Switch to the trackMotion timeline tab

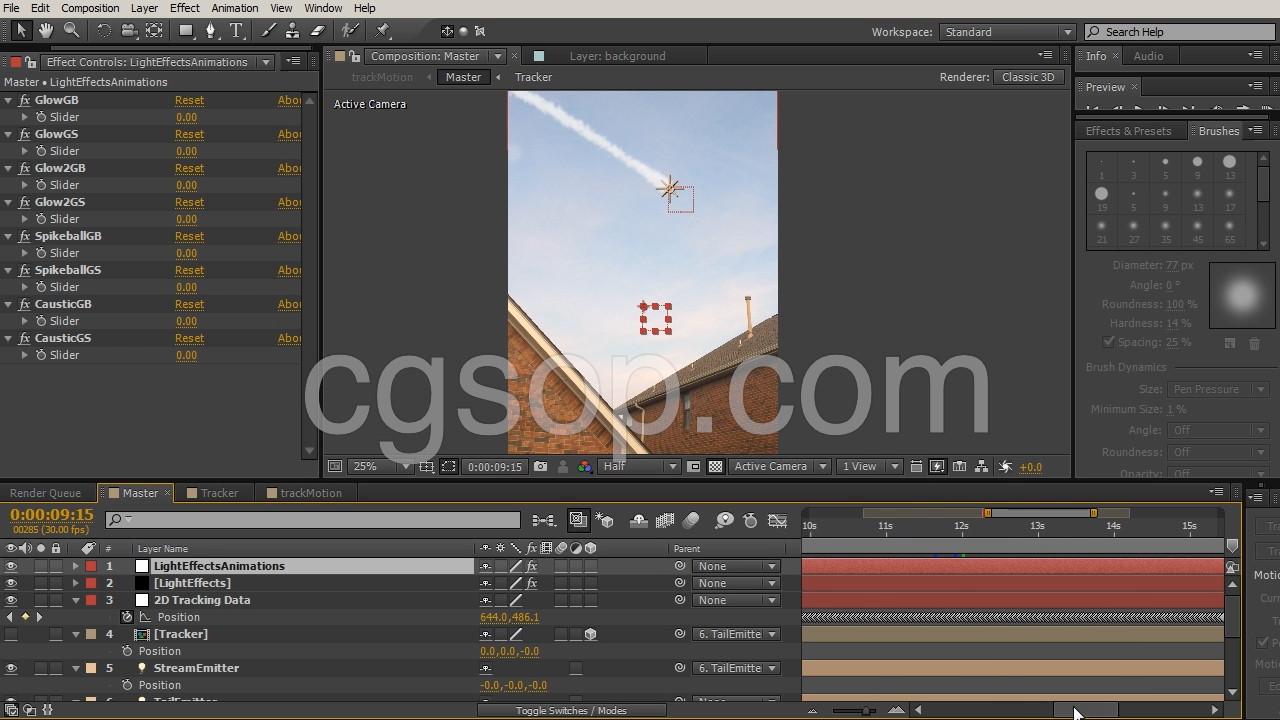[x=311, y=493]
